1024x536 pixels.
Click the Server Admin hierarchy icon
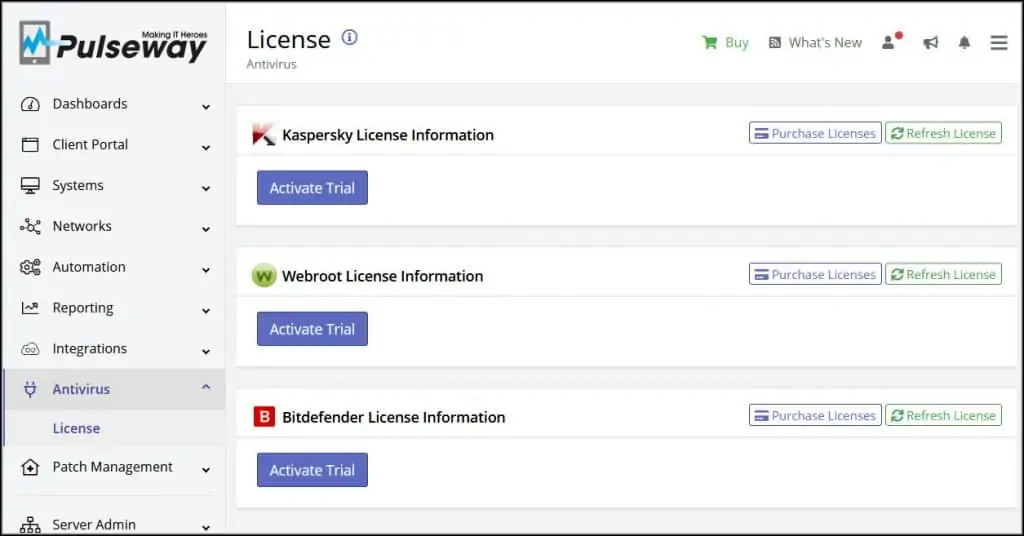tap(30, 524)
